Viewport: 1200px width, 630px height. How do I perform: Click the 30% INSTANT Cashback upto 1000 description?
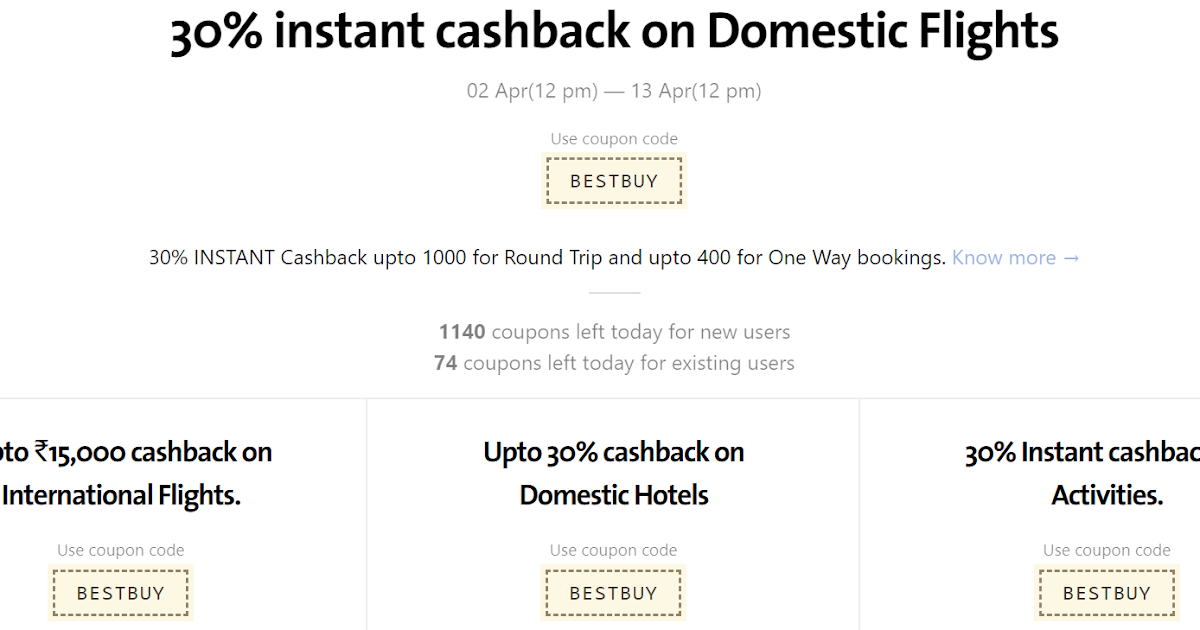coord(547,258)
